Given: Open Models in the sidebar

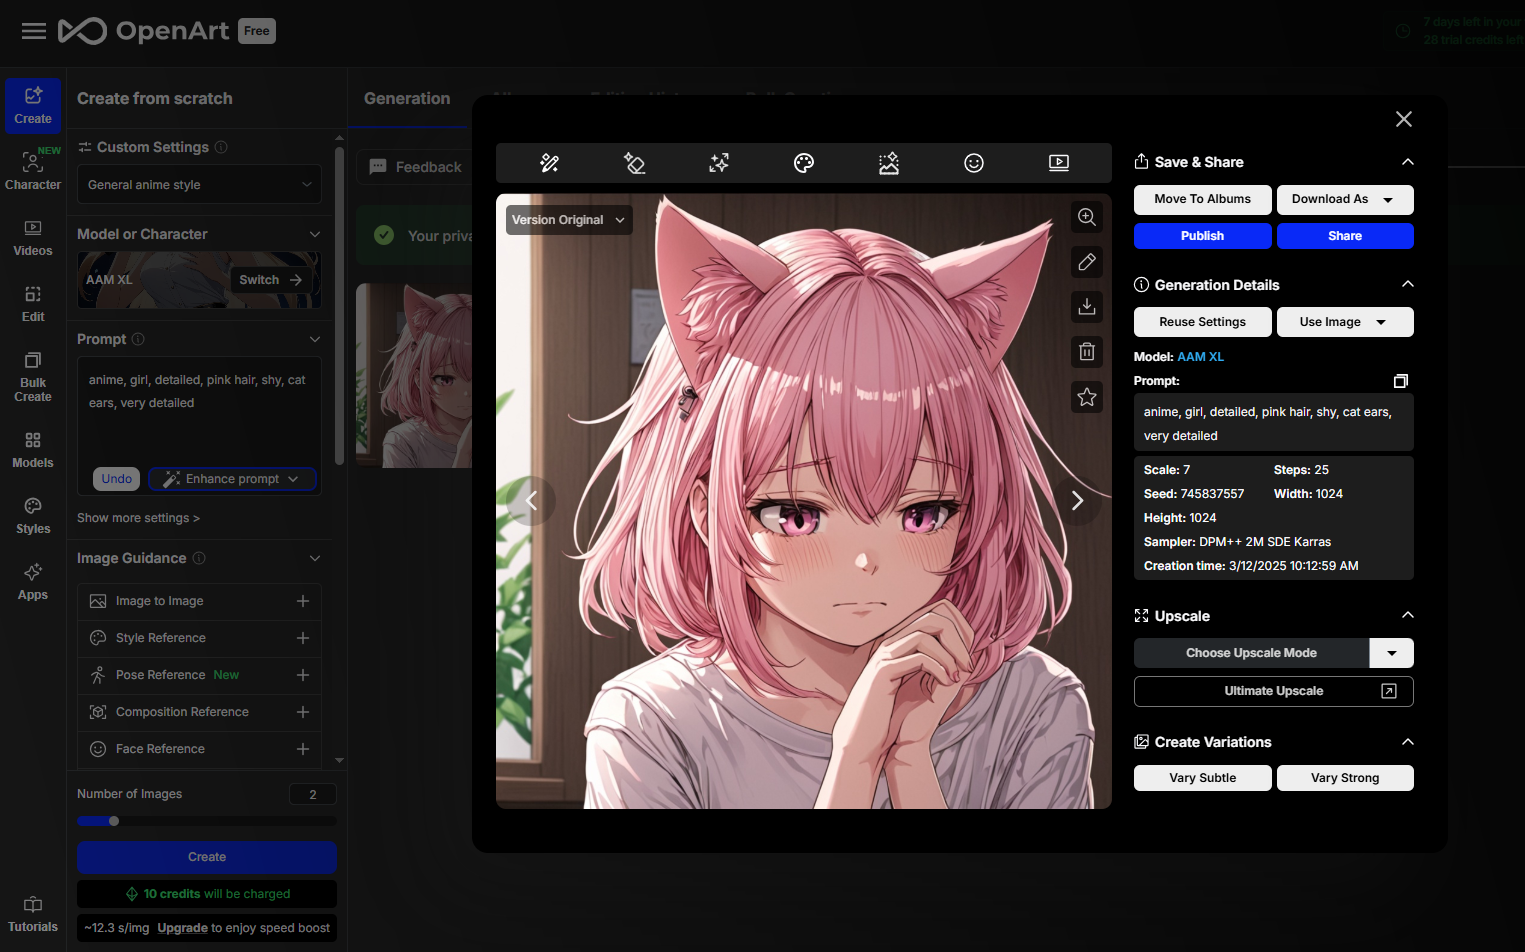Looking at the screenshot, I should (x=33, y=450).
